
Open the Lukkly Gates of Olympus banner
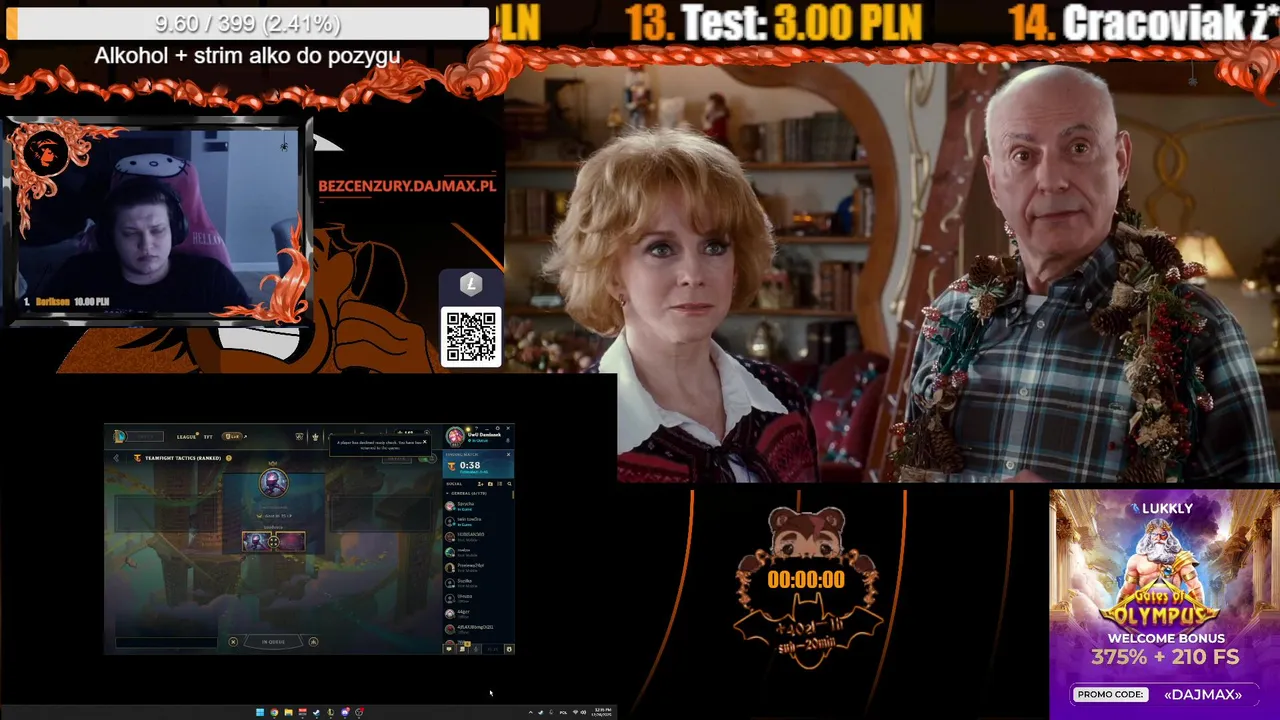[x=1164, y=604]
